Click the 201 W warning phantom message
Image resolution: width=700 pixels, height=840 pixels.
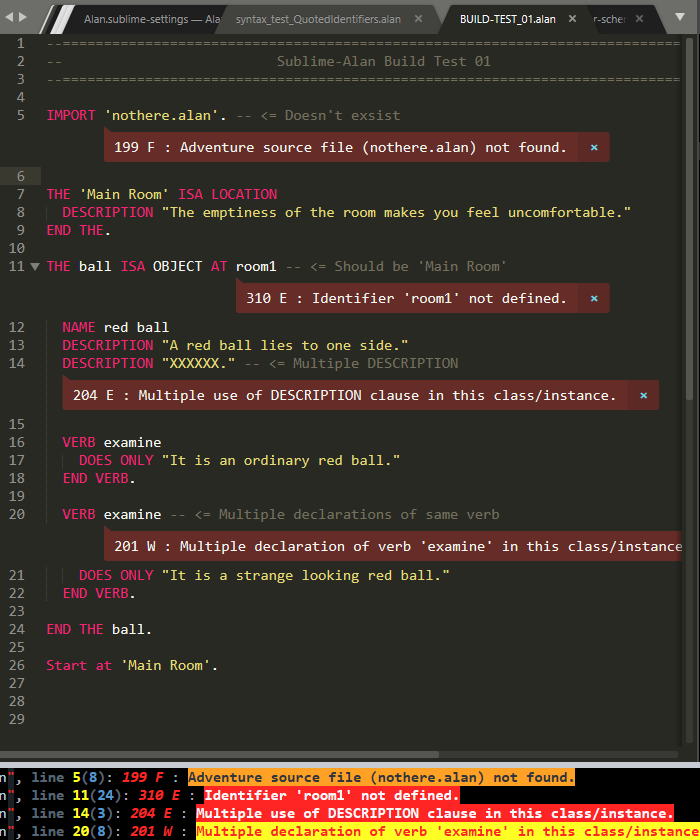click(x=398, y=546)
